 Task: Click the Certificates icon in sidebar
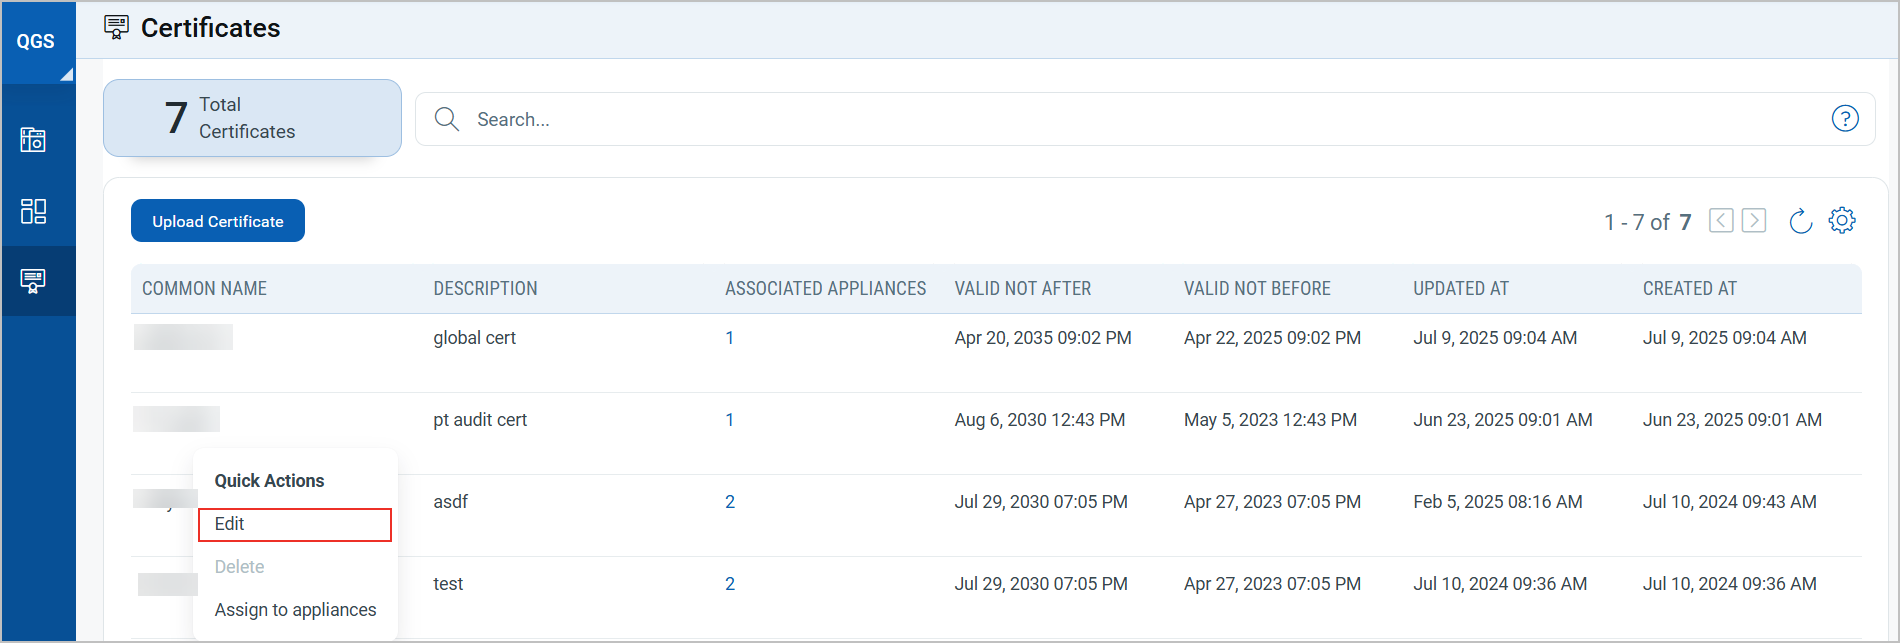click(x=34, y=281)
